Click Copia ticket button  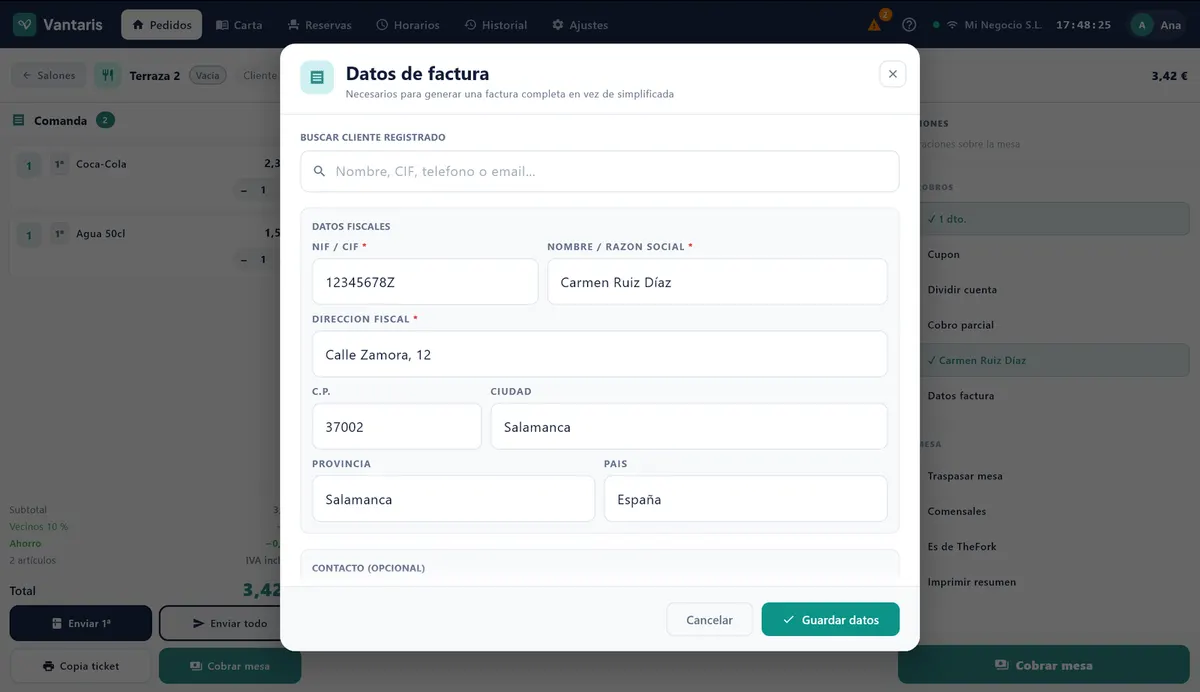click(81, 666)
